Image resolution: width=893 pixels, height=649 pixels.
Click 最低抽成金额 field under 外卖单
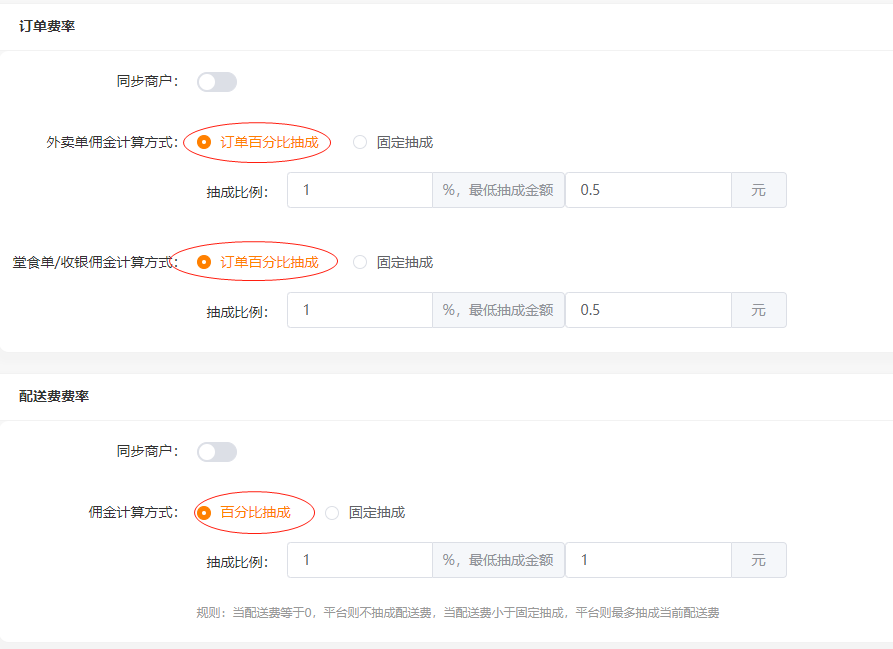[648, 190]
